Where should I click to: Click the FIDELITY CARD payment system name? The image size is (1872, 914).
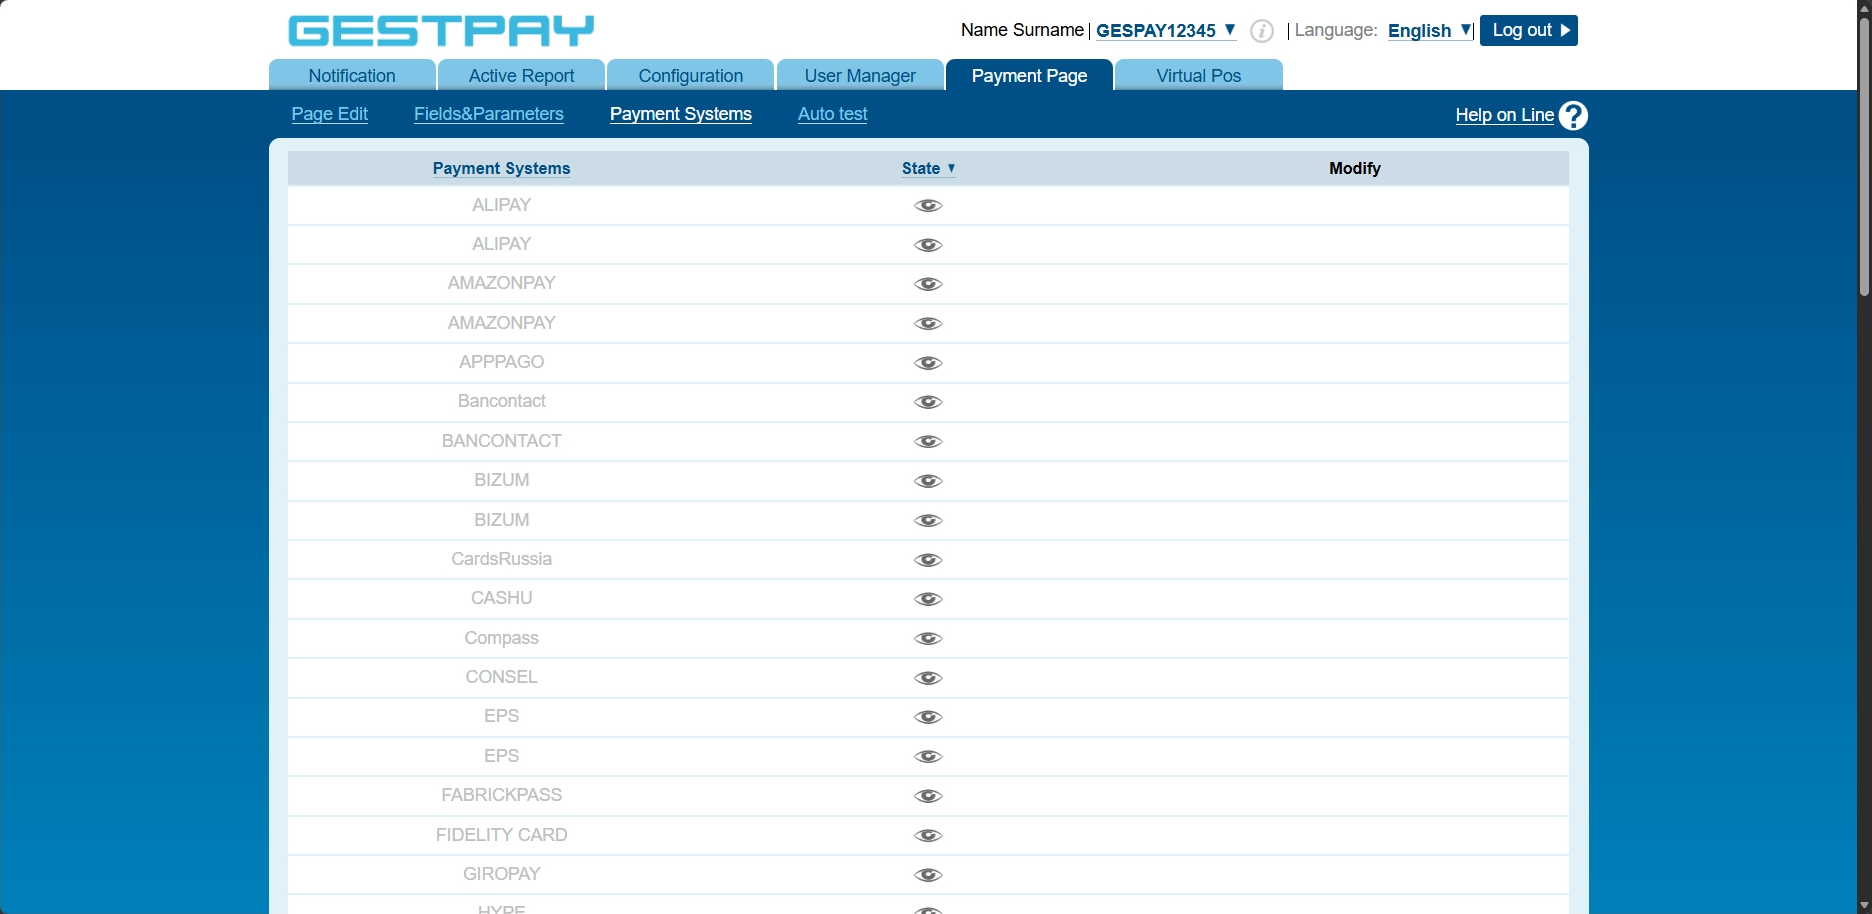click(501, 835)
